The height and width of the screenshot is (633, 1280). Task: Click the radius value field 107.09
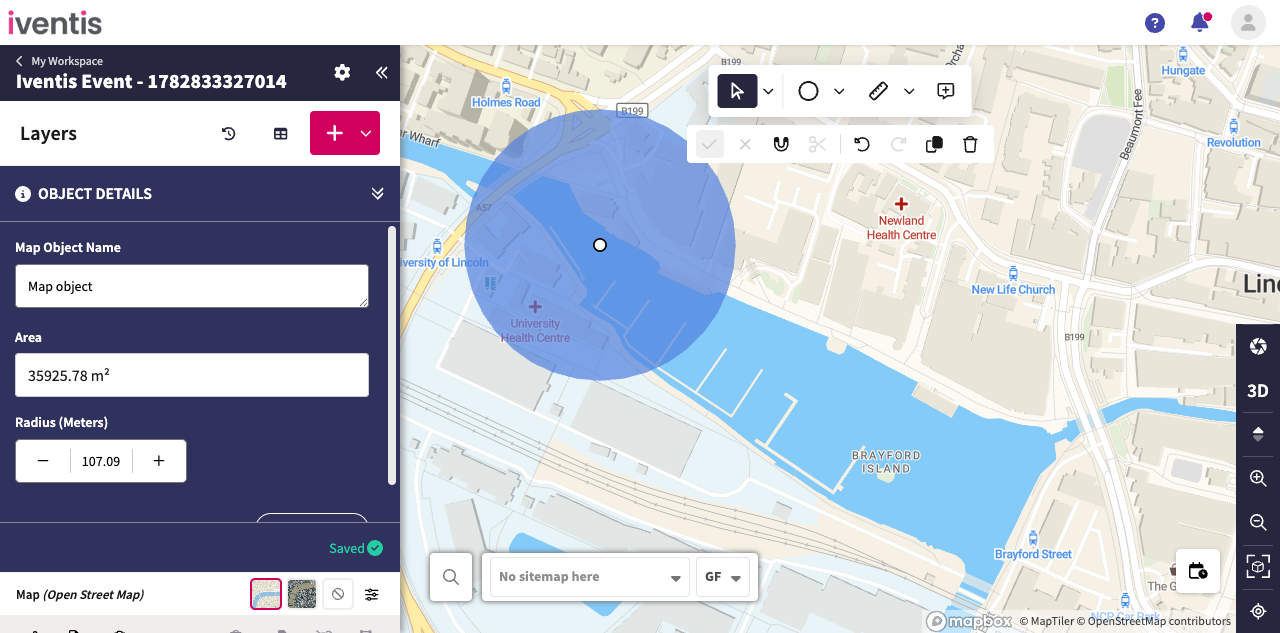click(x=101, y=461)
